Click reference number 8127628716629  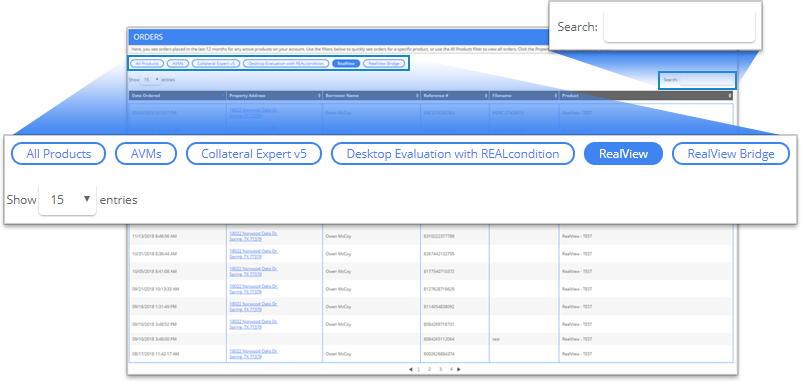click(x=438, y=289)
